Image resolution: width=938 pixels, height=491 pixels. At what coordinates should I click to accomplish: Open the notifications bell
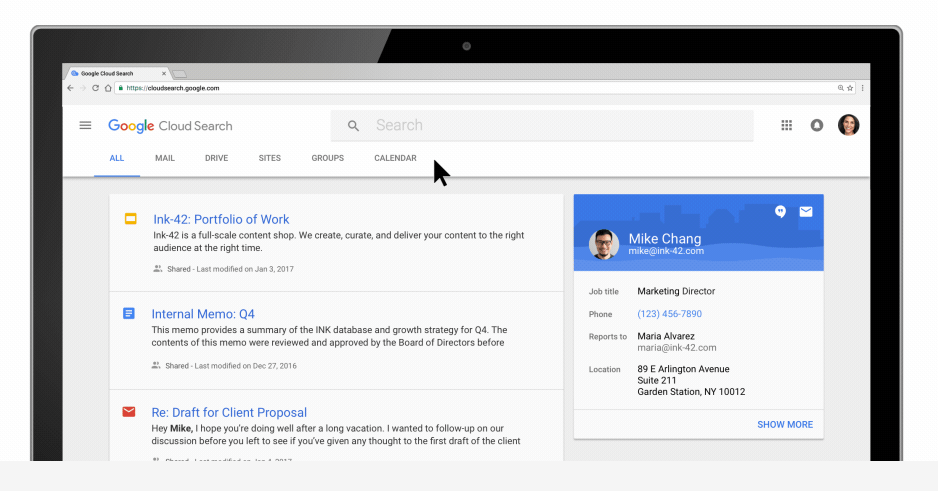pyautogui.click(x=817, y=126)
